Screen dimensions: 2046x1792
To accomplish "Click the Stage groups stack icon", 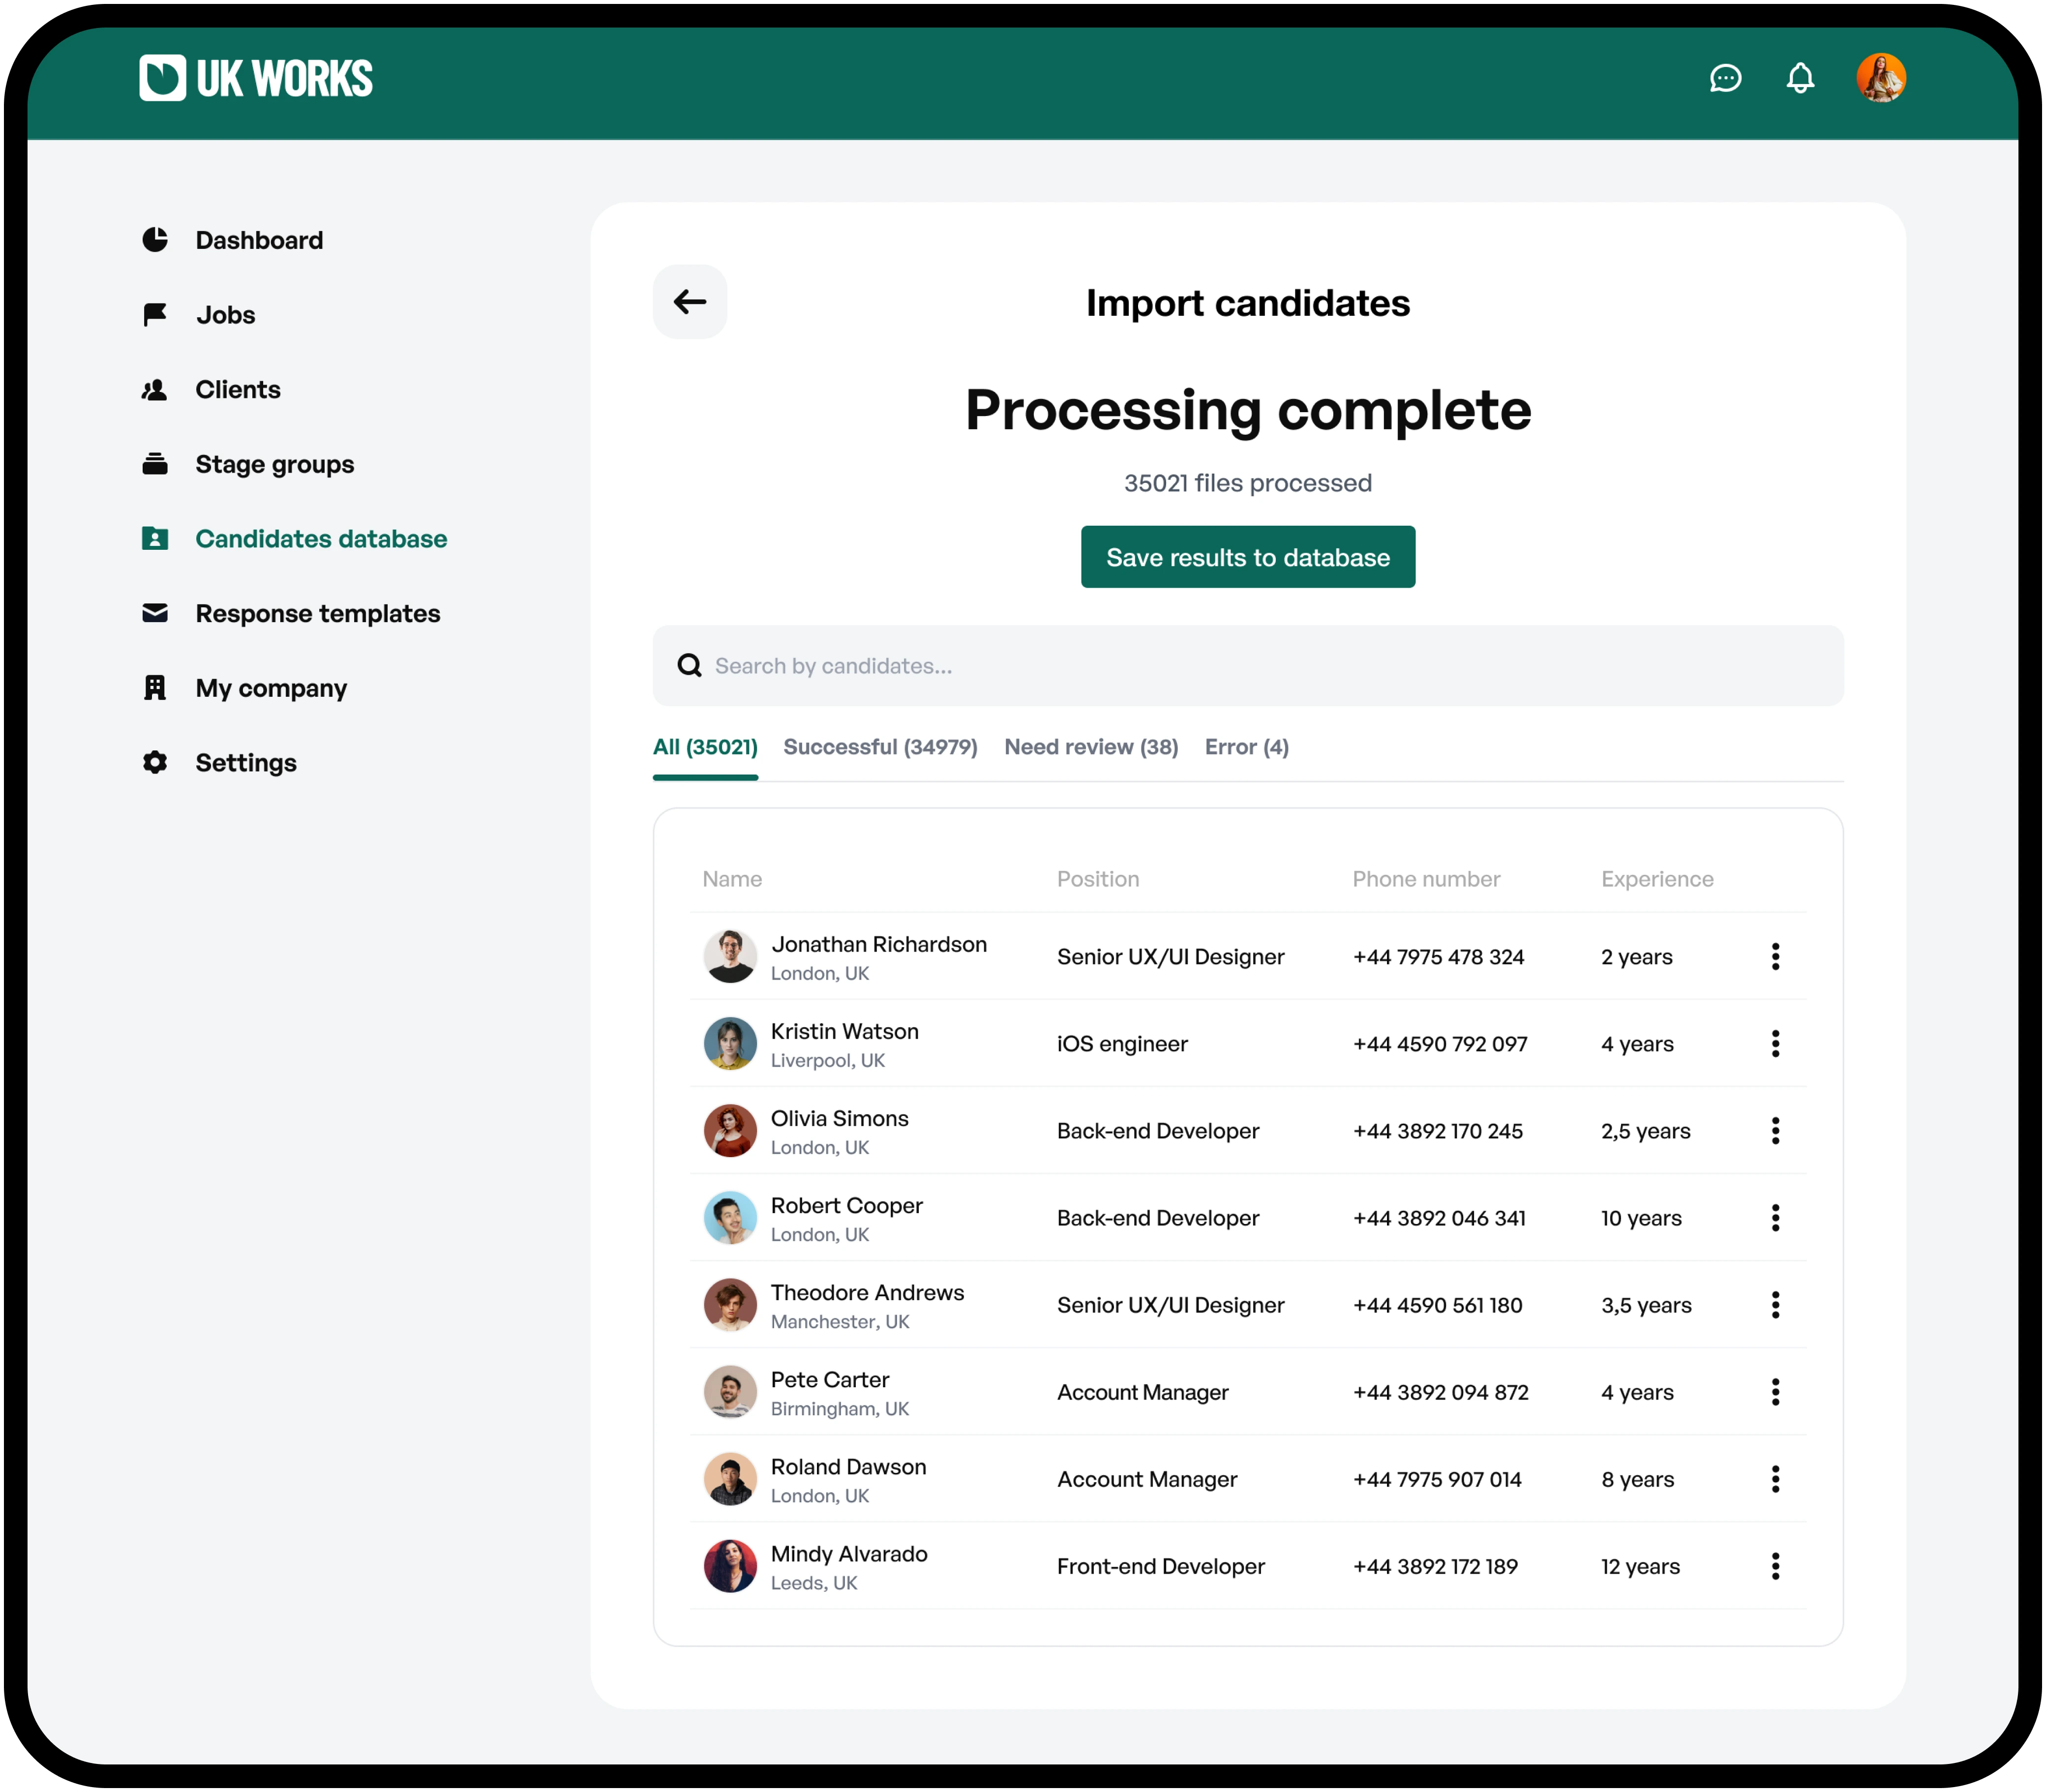I will tap(155, 464).
